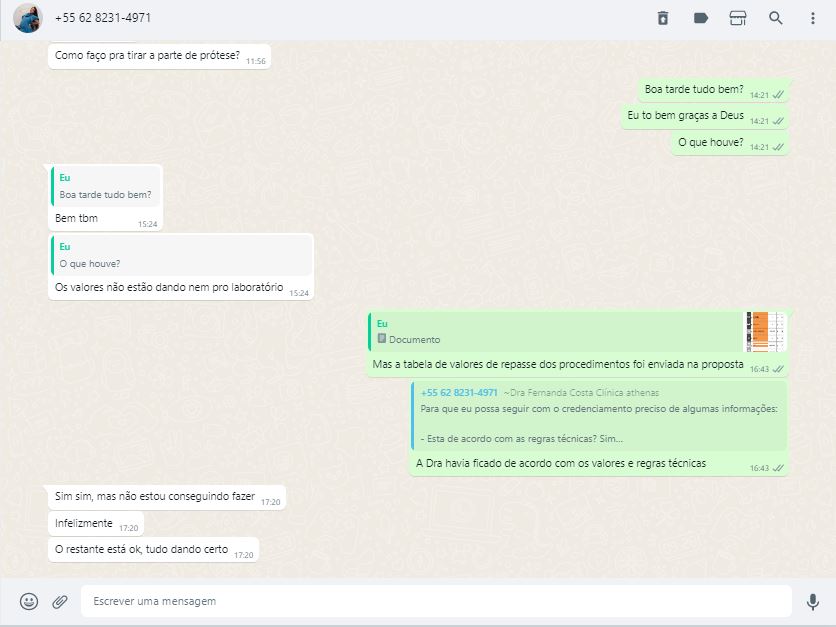Select the 'Infelizmente' message bubble
836x627 pixels.
[x=84, y=523]
